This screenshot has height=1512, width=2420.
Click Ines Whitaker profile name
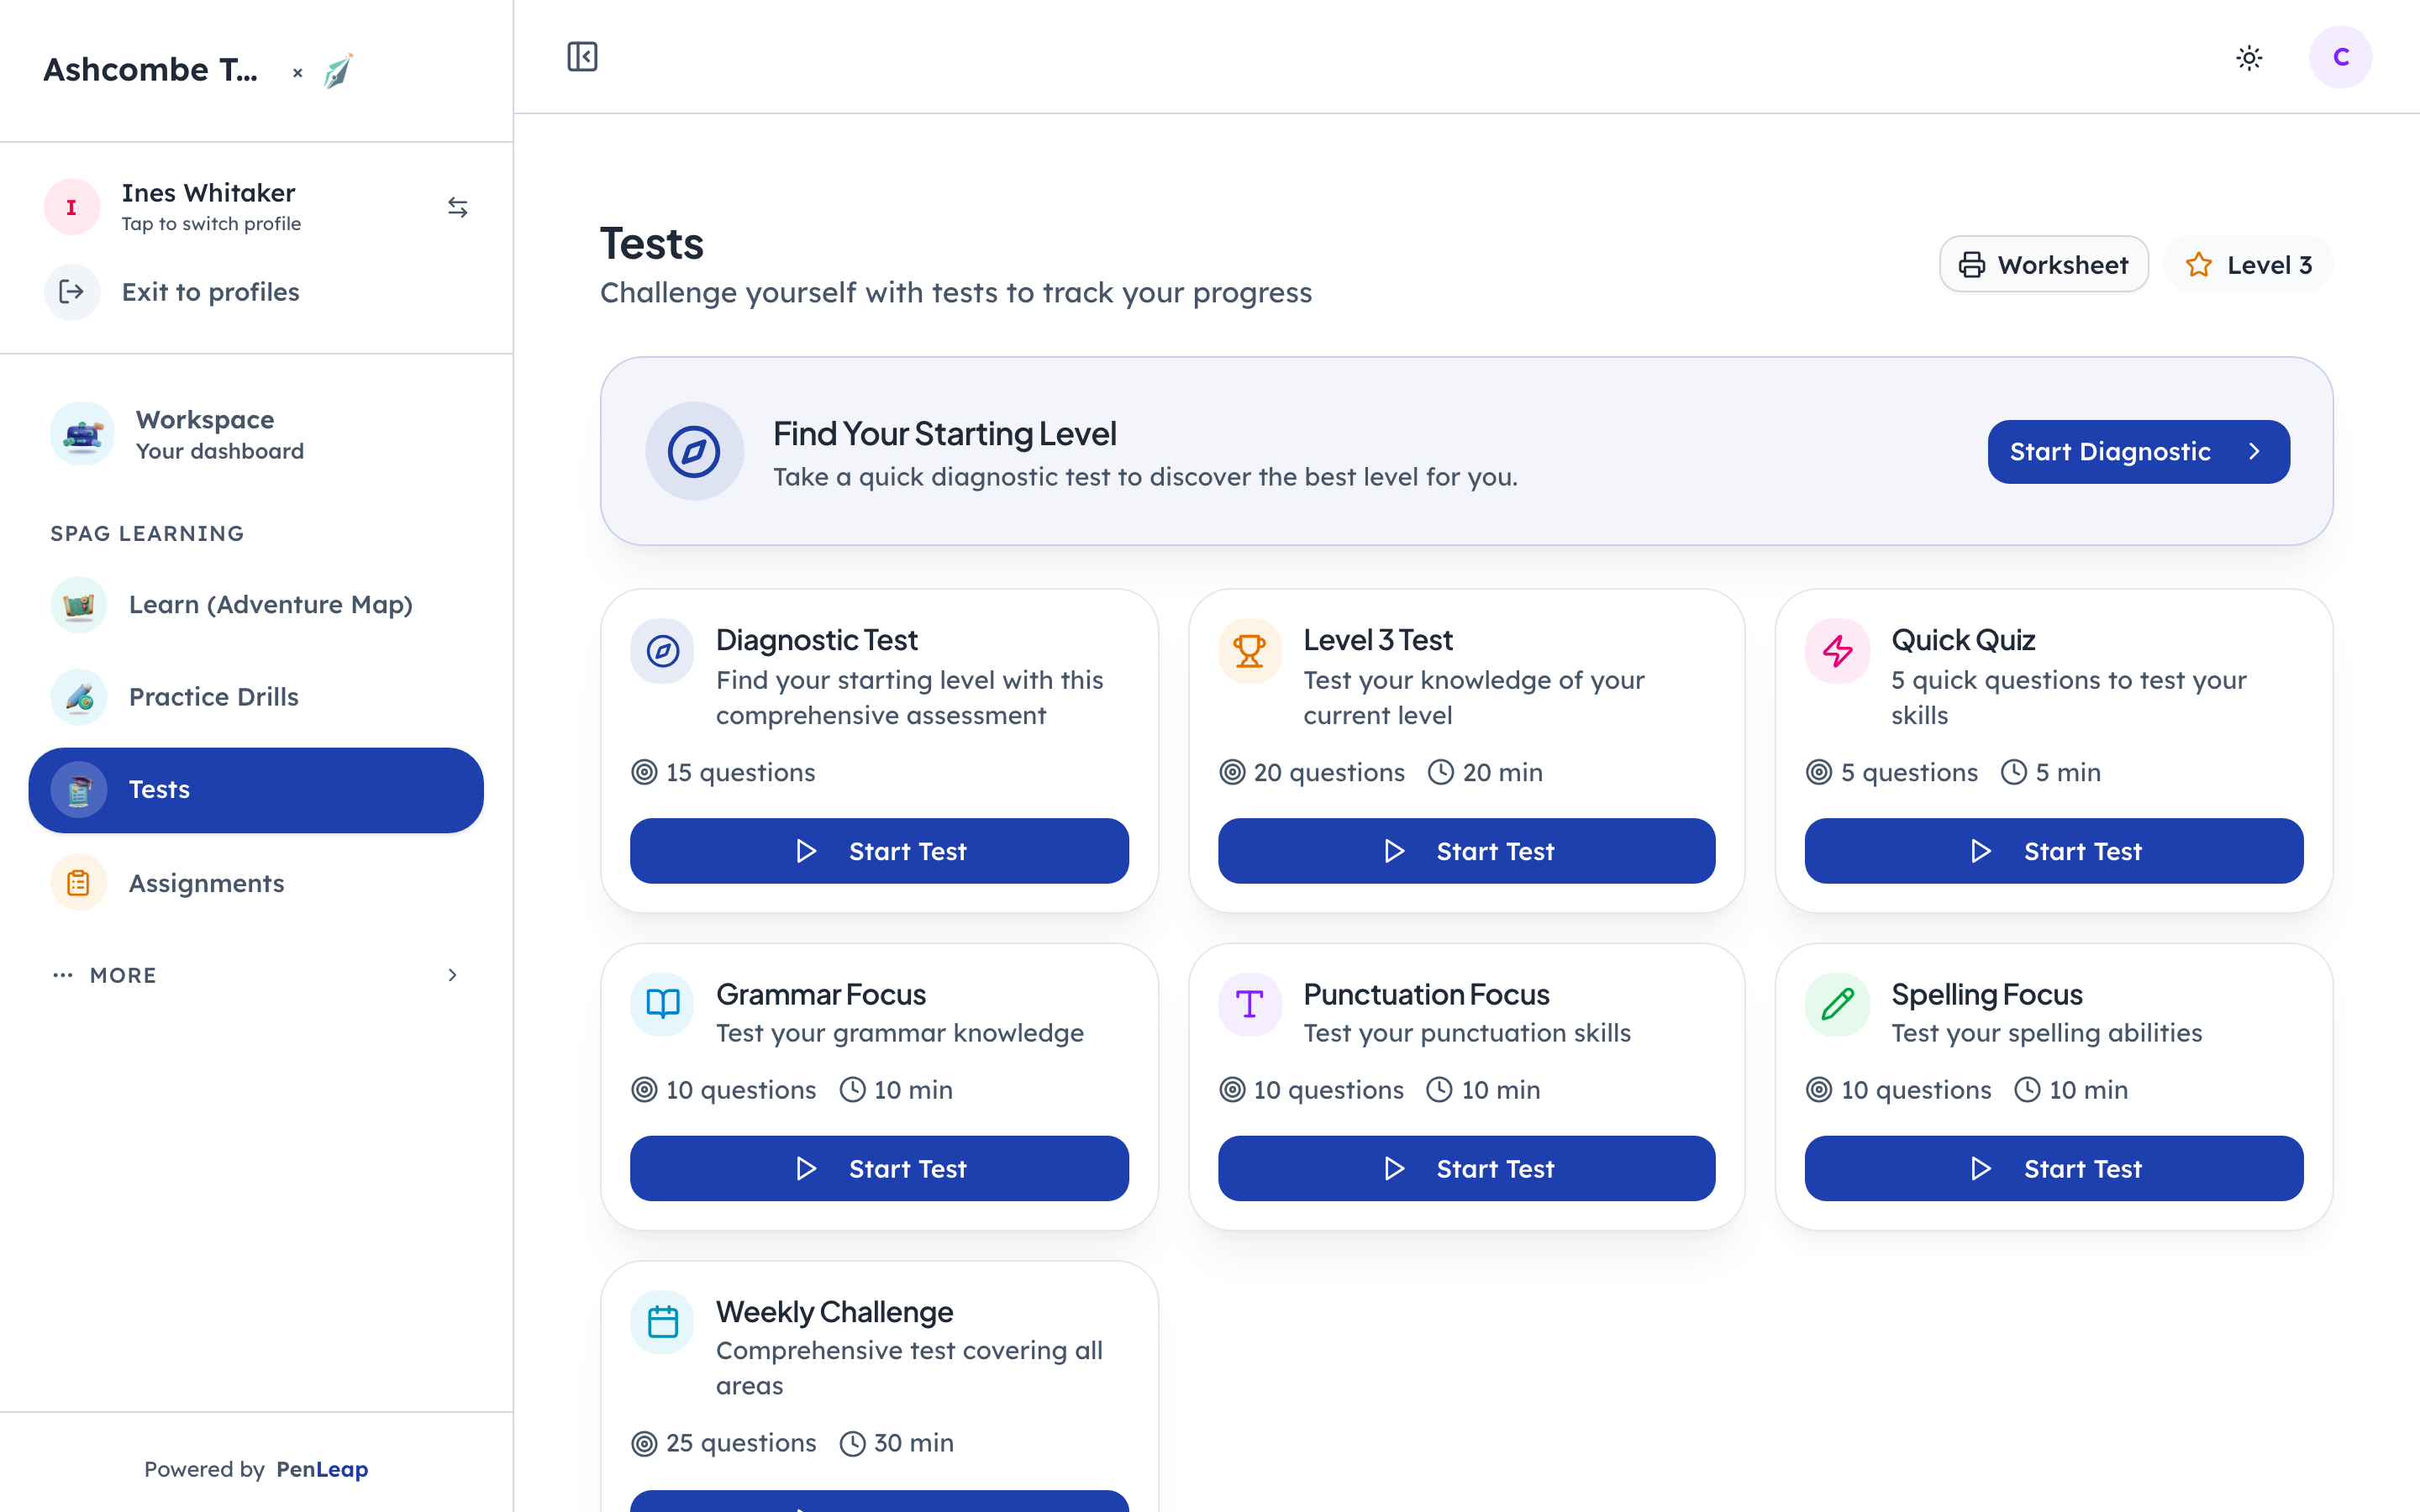click(208, 193)
